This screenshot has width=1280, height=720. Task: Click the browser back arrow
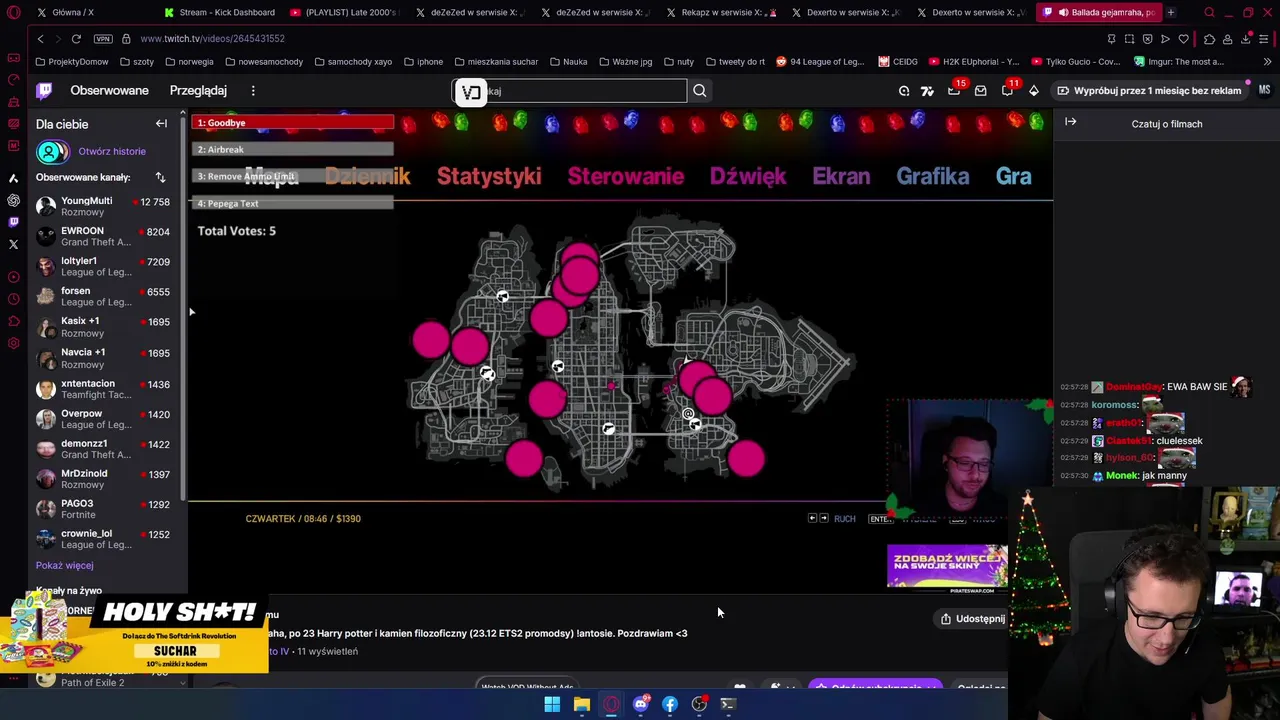point(40,39)
